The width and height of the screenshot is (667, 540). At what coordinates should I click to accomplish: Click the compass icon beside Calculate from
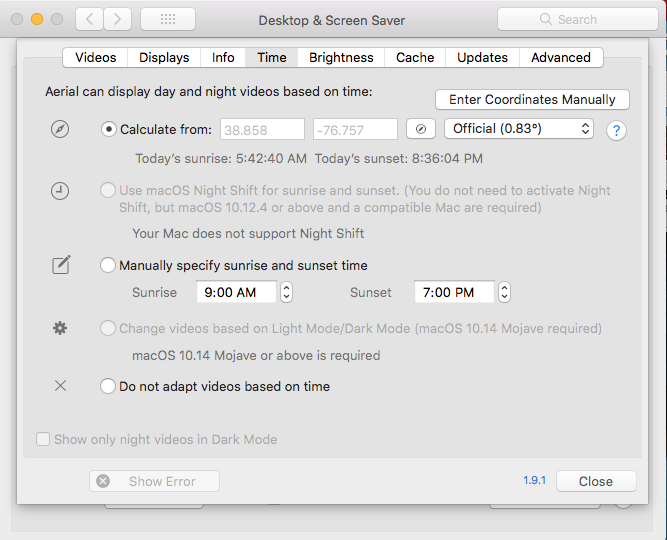[60, 129]
